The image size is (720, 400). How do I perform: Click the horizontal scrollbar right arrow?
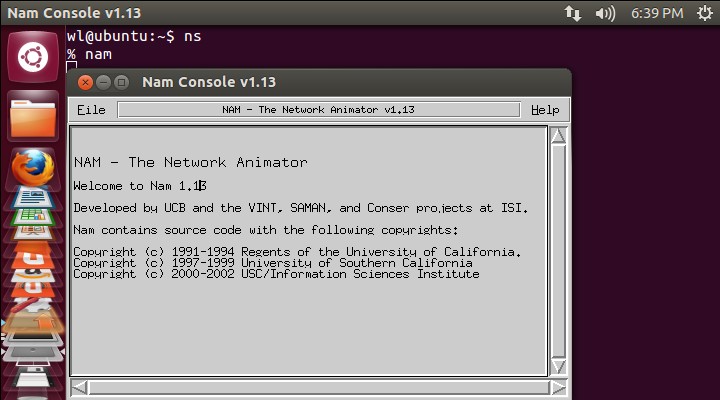point(558,388)
